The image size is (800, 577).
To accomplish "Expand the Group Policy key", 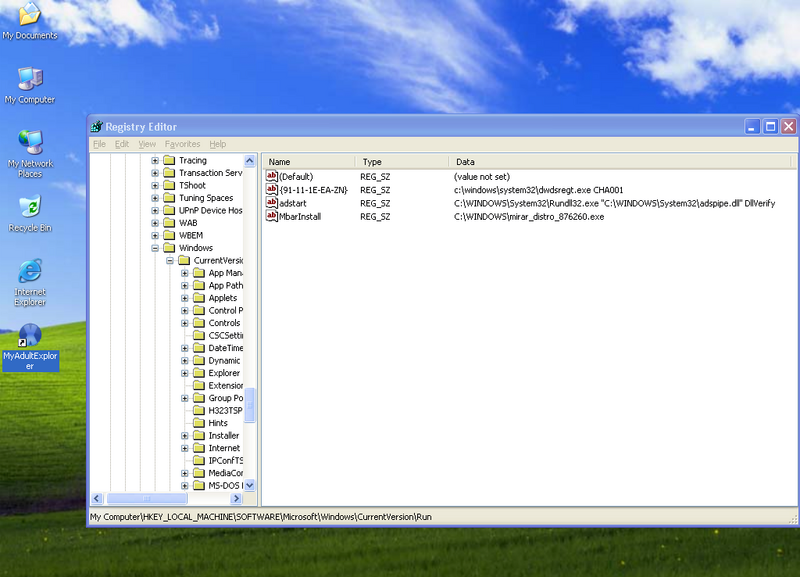I will [184, 398].
